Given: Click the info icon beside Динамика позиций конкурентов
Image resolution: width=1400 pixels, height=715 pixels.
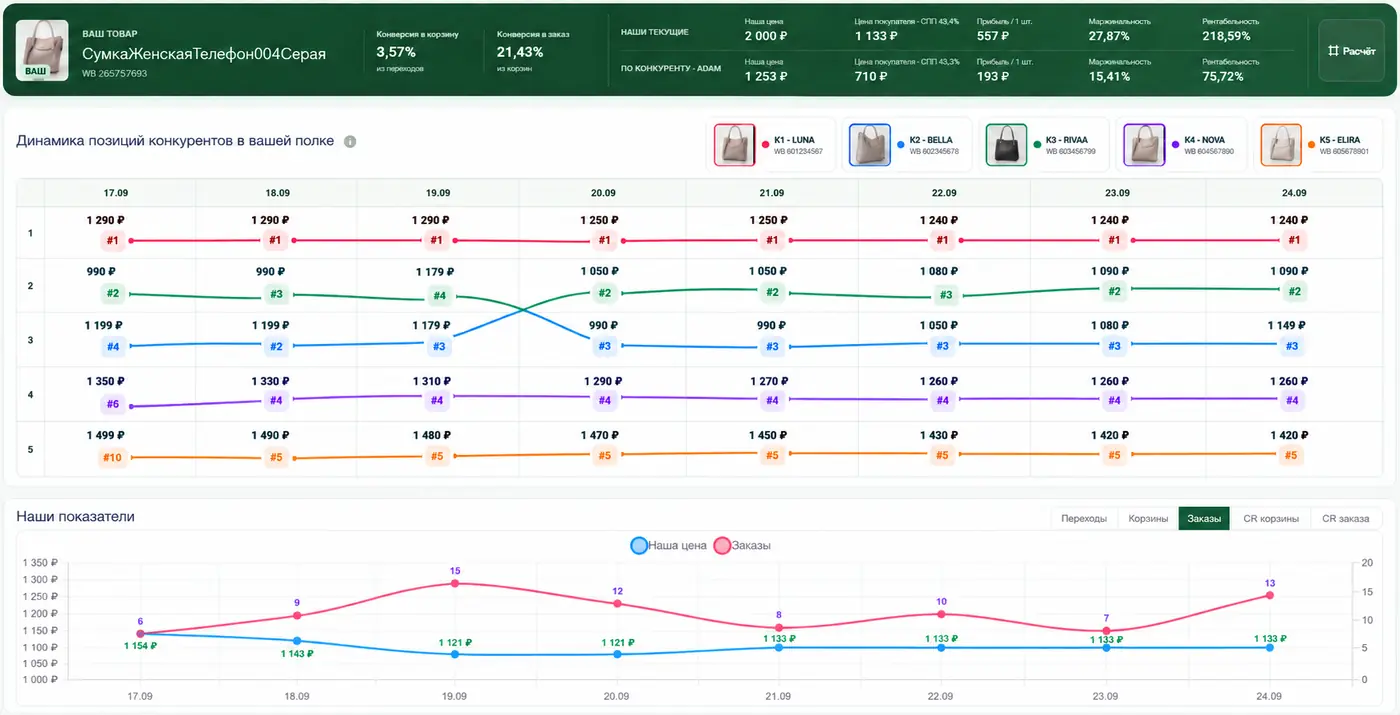Looking at the screenshot, I should 350,142.
